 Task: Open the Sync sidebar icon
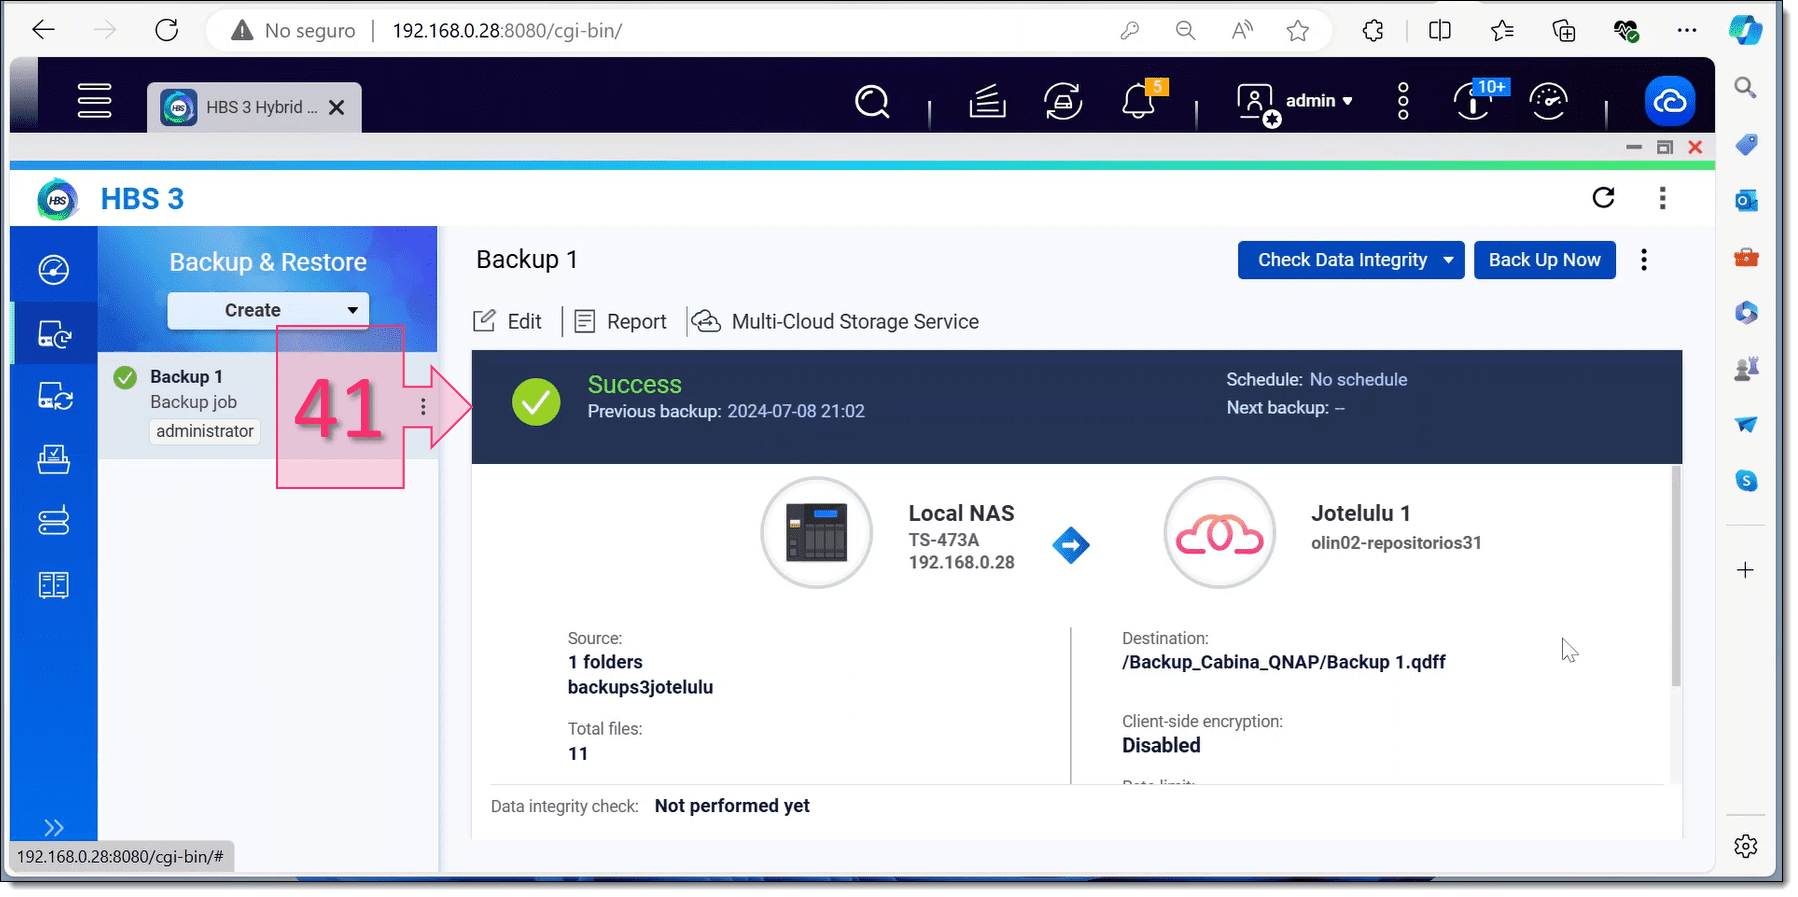[54, 397]
